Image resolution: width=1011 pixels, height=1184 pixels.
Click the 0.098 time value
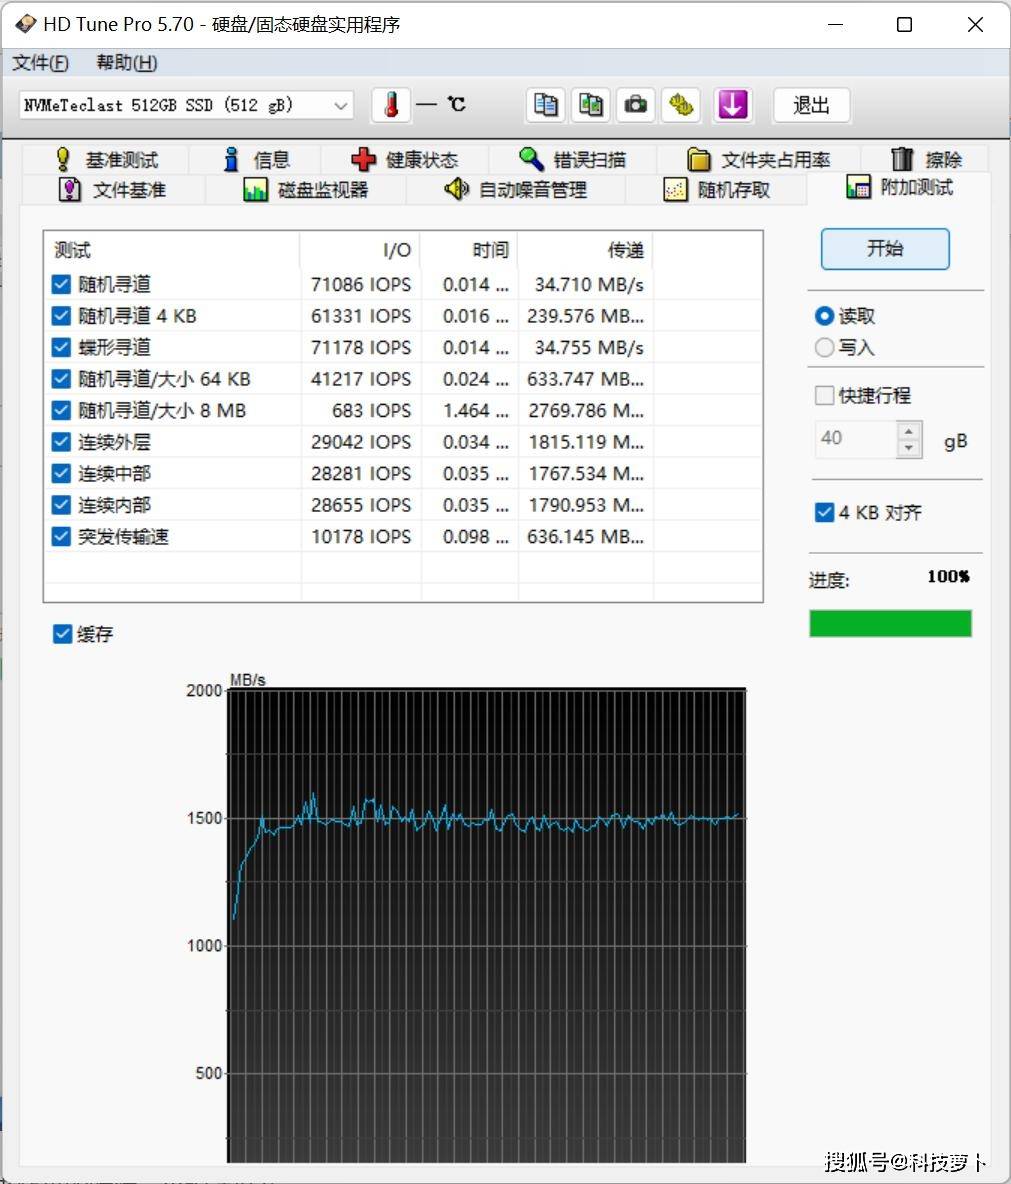click(476, 537)
